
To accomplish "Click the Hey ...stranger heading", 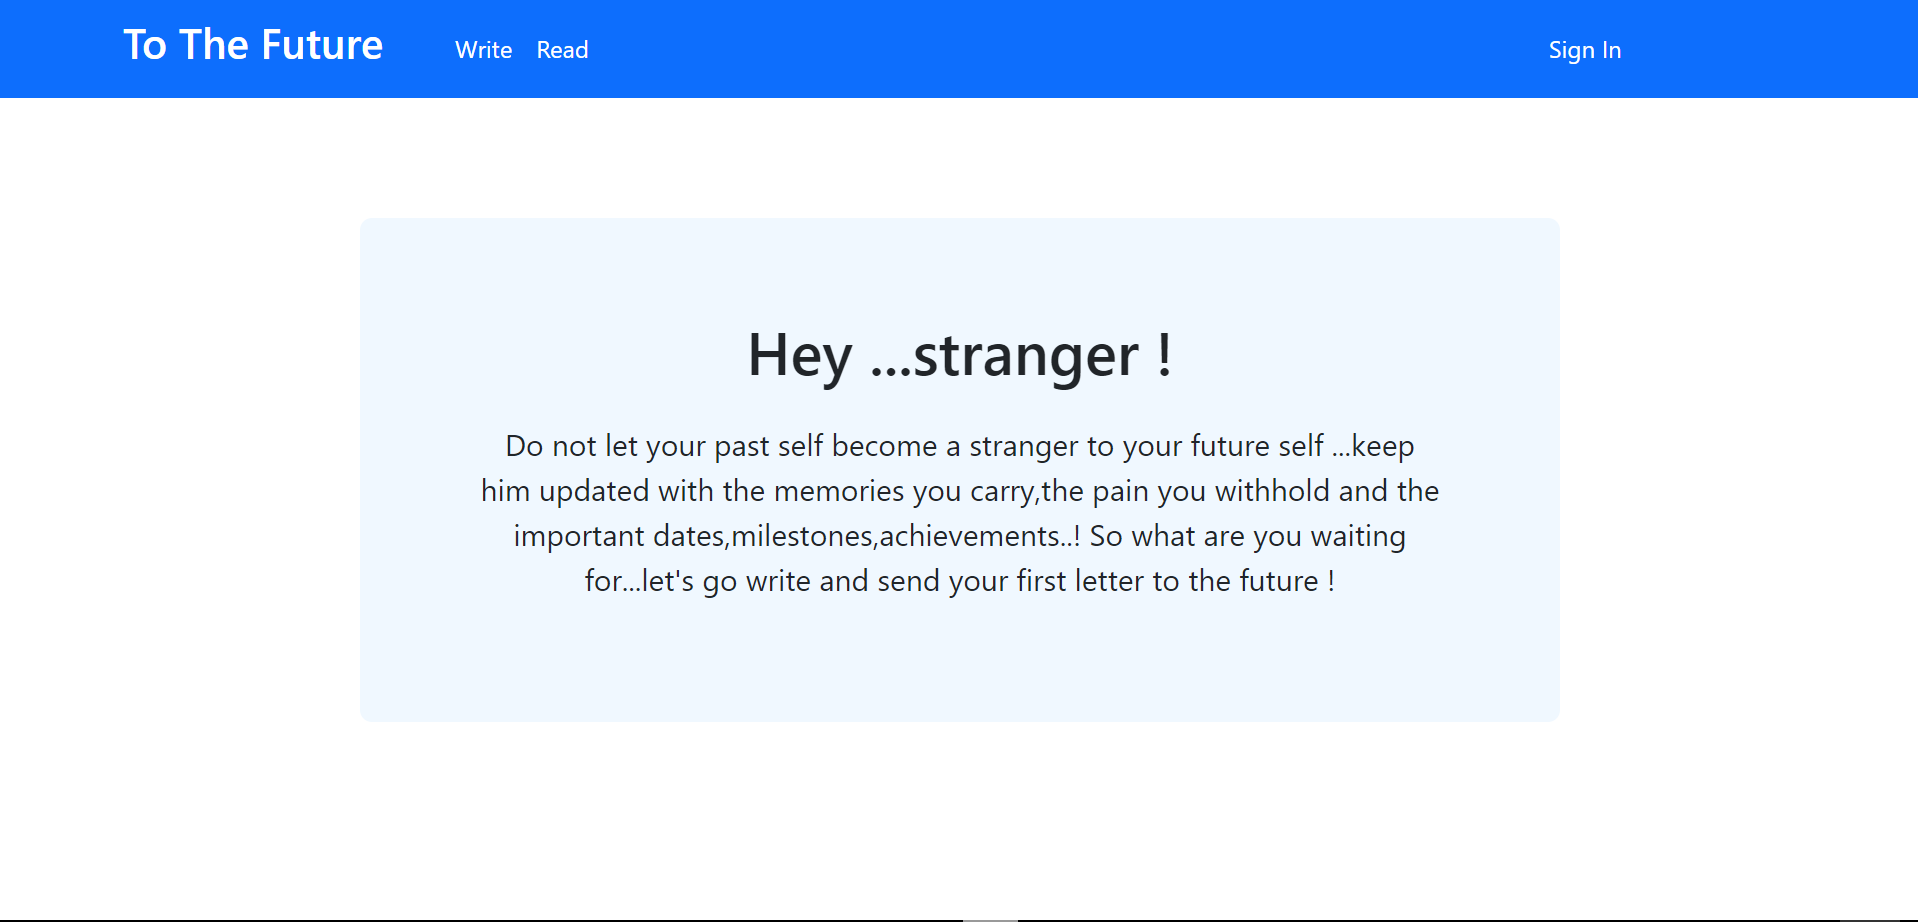I will (959, 356).
